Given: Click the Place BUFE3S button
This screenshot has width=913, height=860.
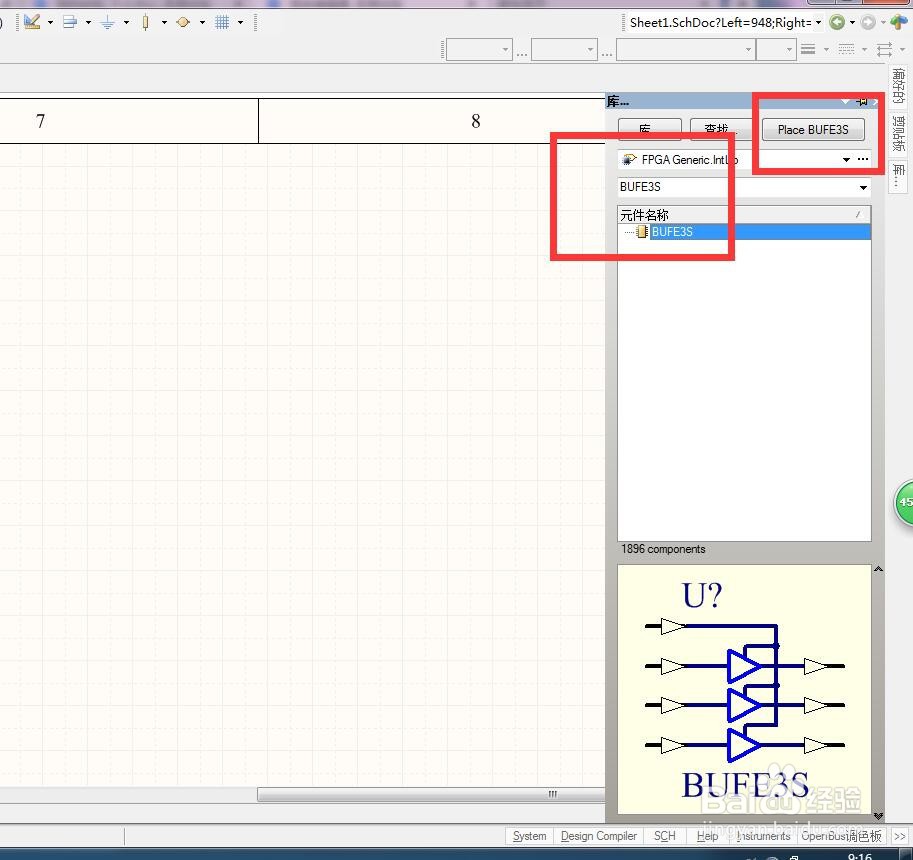Looking at the screenshot, I should tap(813, 129).
